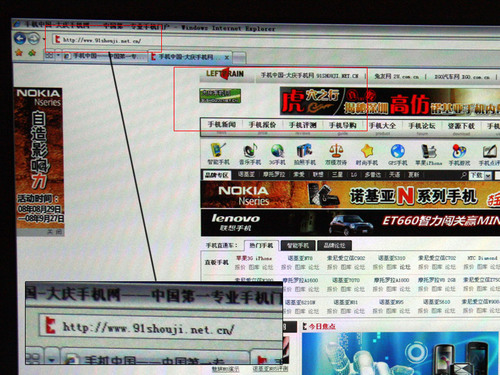Open the LG brand link

click(354, 175)
